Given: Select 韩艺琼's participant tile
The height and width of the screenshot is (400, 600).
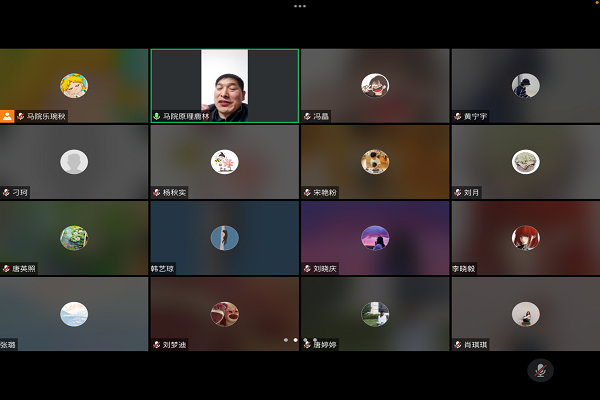Looking at the screenshot, I should (224, 237).
